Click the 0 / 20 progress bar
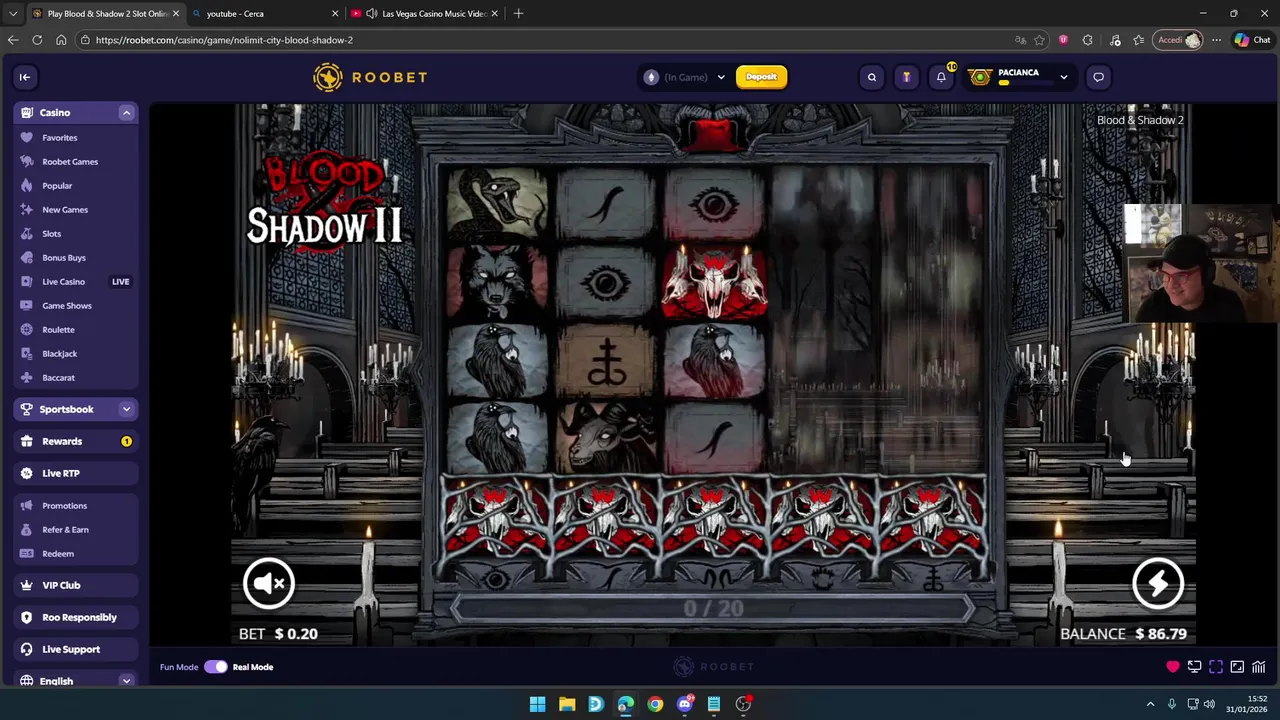The width and height of the screenshot is (1280, 720). pyautogui.click(x=713, y=608)
